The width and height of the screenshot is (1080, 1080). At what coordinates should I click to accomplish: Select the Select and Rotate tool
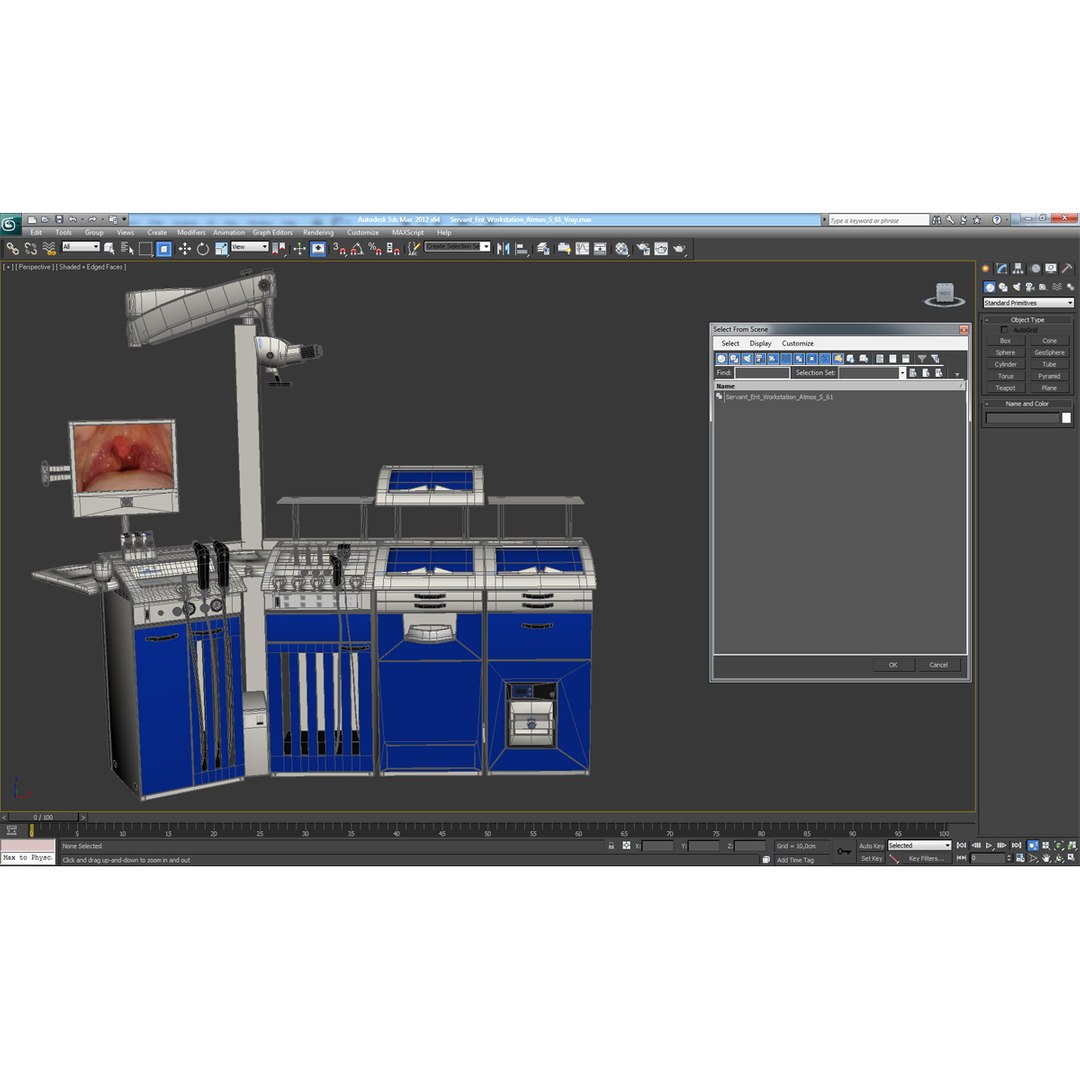click(x=202, y=249)
